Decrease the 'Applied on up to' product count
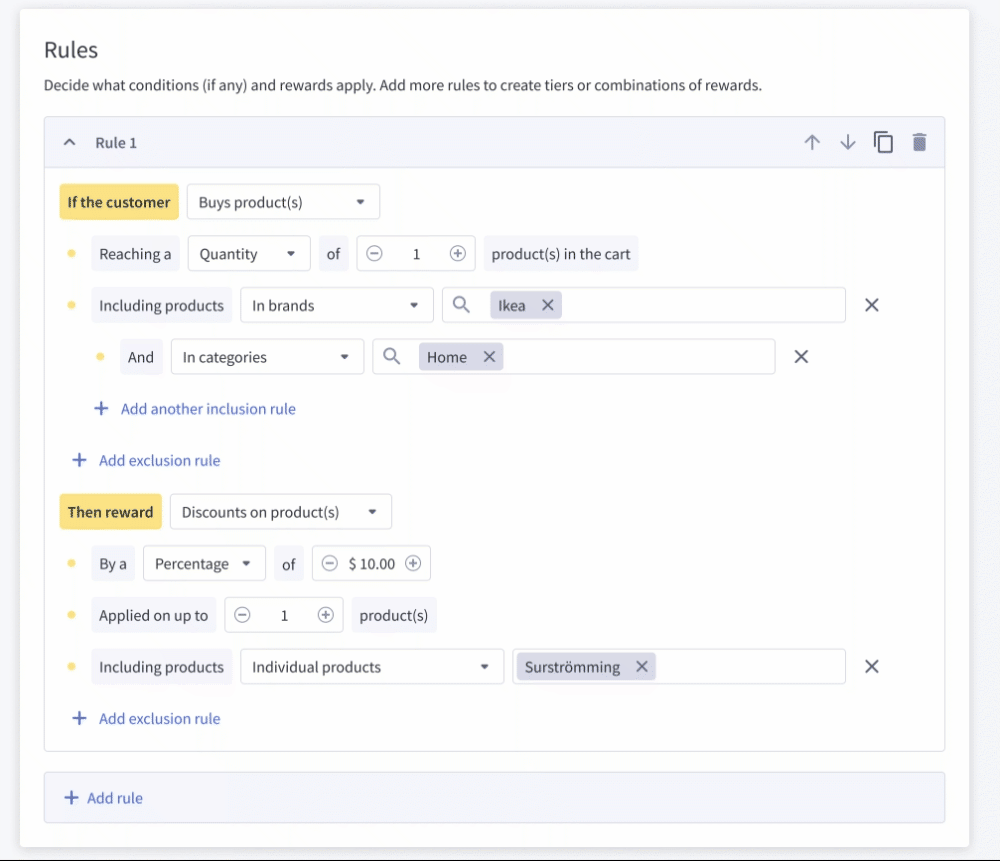Viewport: 1000px width, 861px height. point(242,615)
